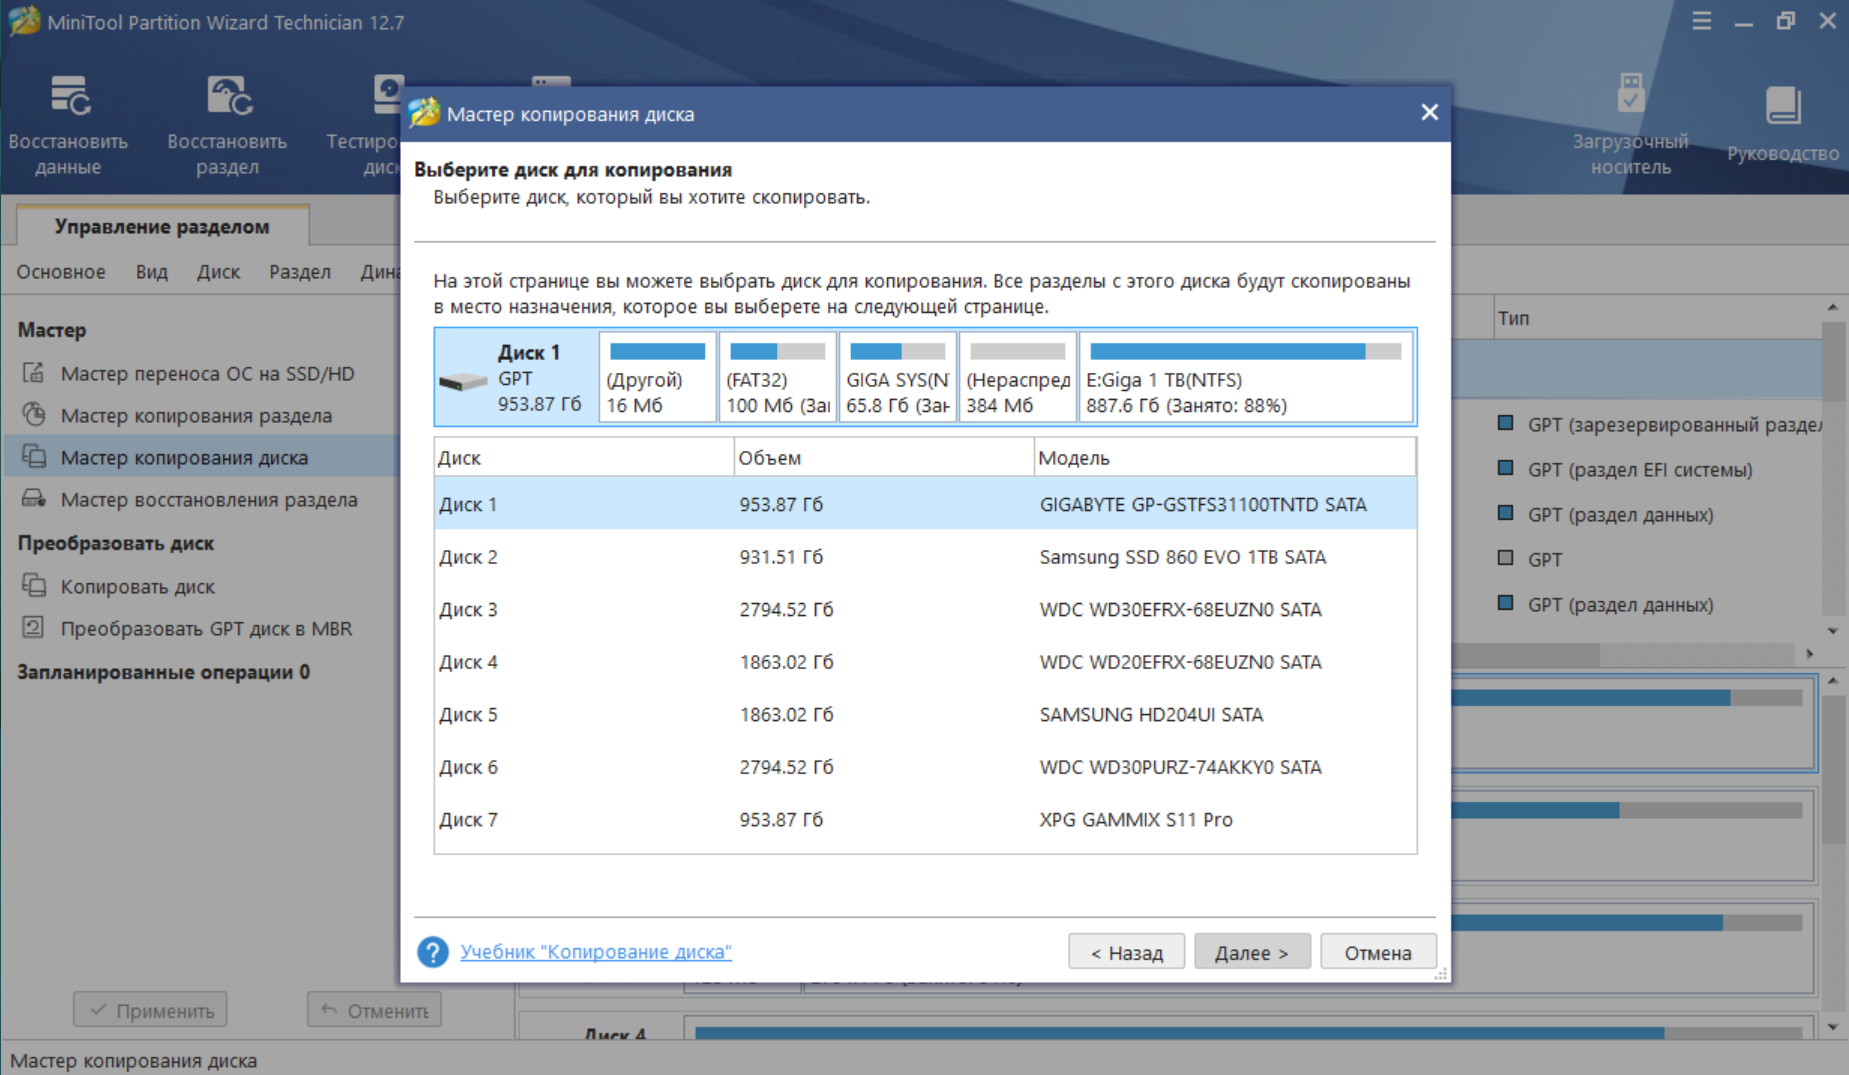
Task: Select Диск 7 XPG GAMMIX S11 Pro row
Action: [925, 819]
